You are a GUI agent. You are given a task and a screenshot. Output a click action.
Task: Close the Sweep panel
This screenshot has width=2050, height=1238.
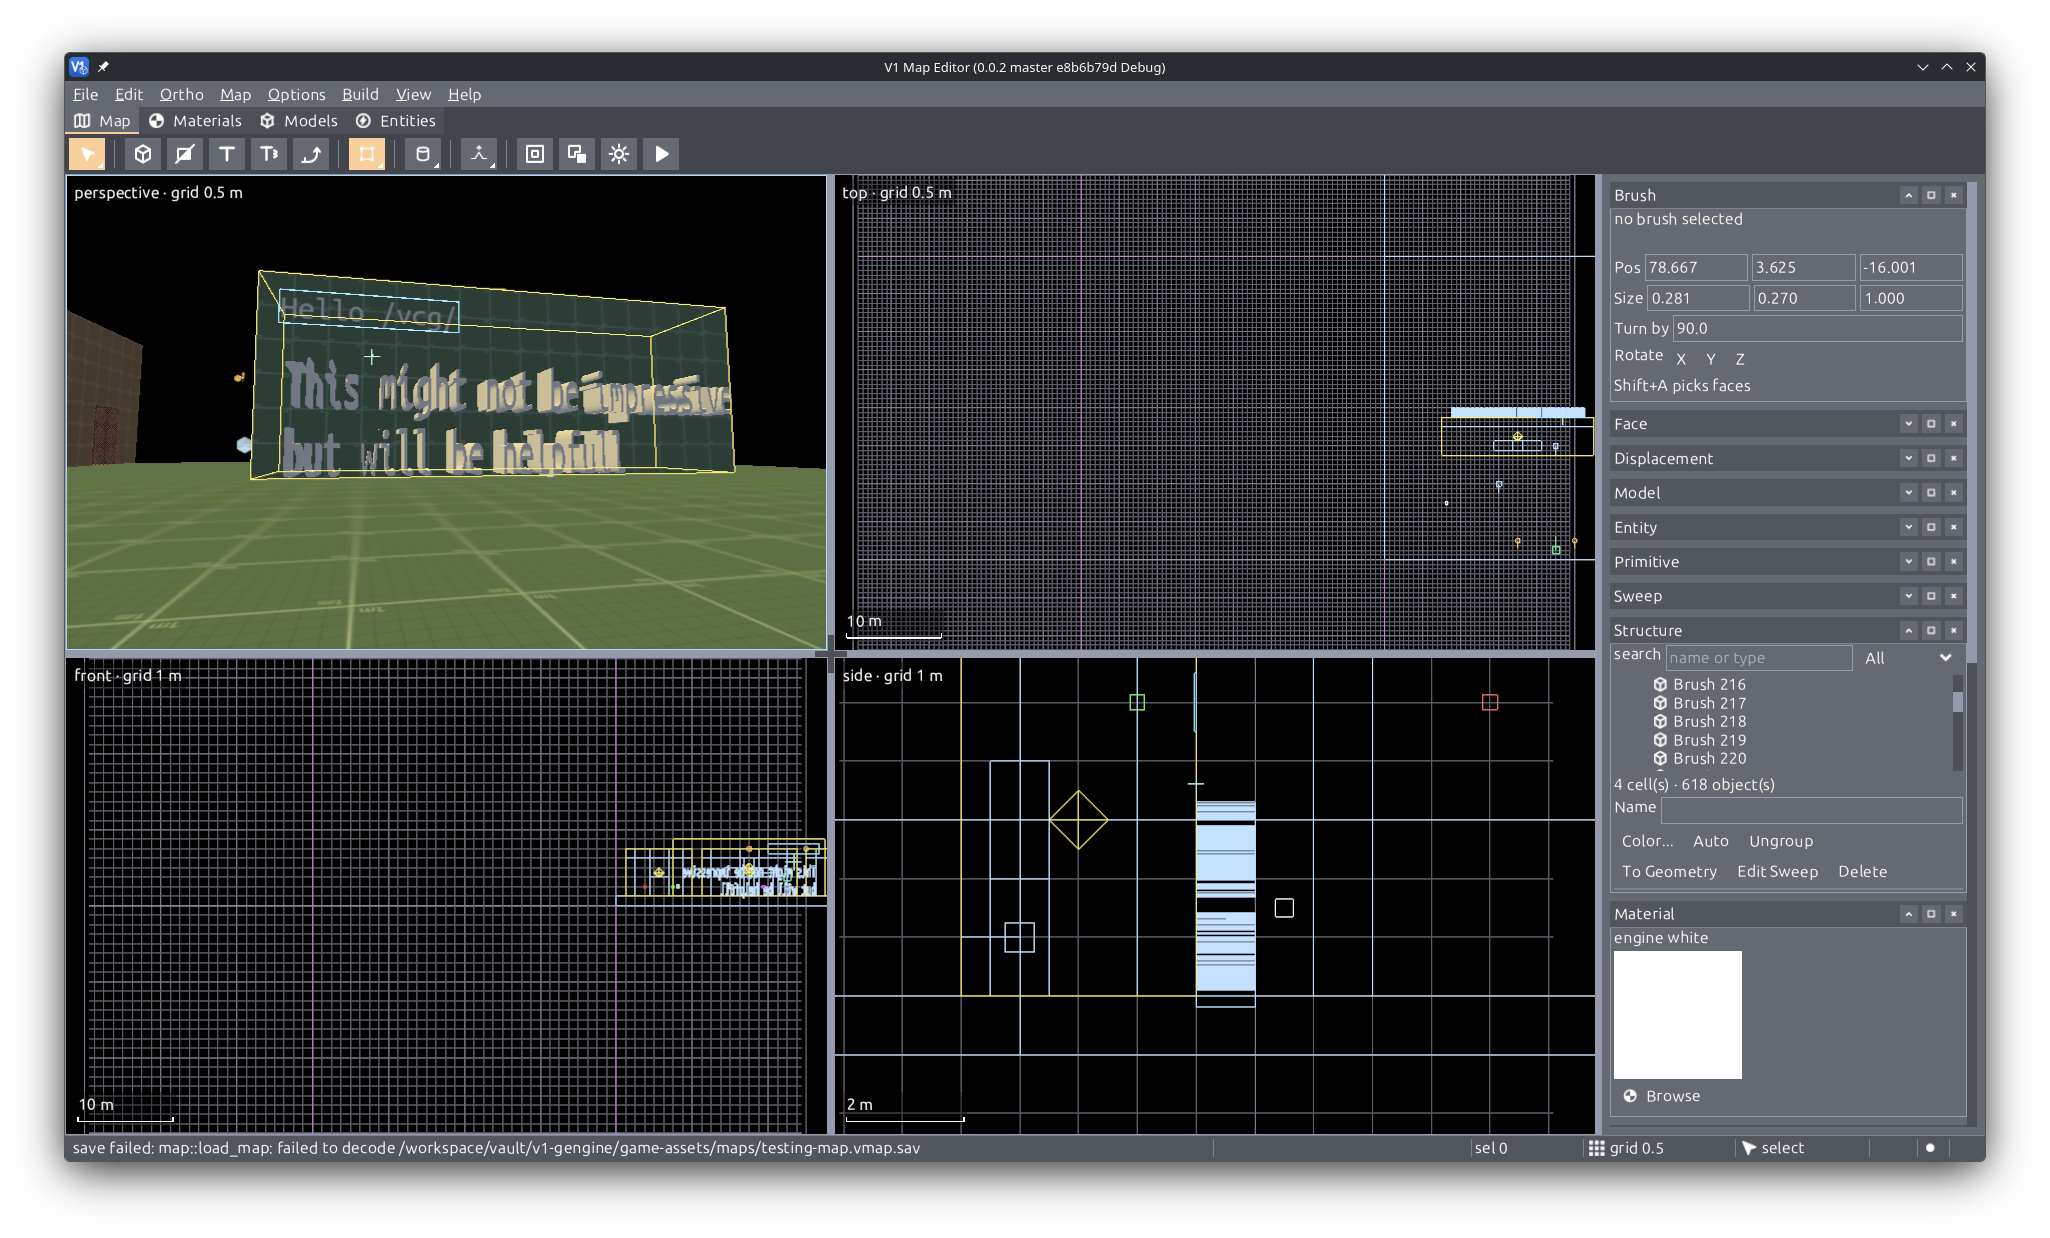[1953, 596]
